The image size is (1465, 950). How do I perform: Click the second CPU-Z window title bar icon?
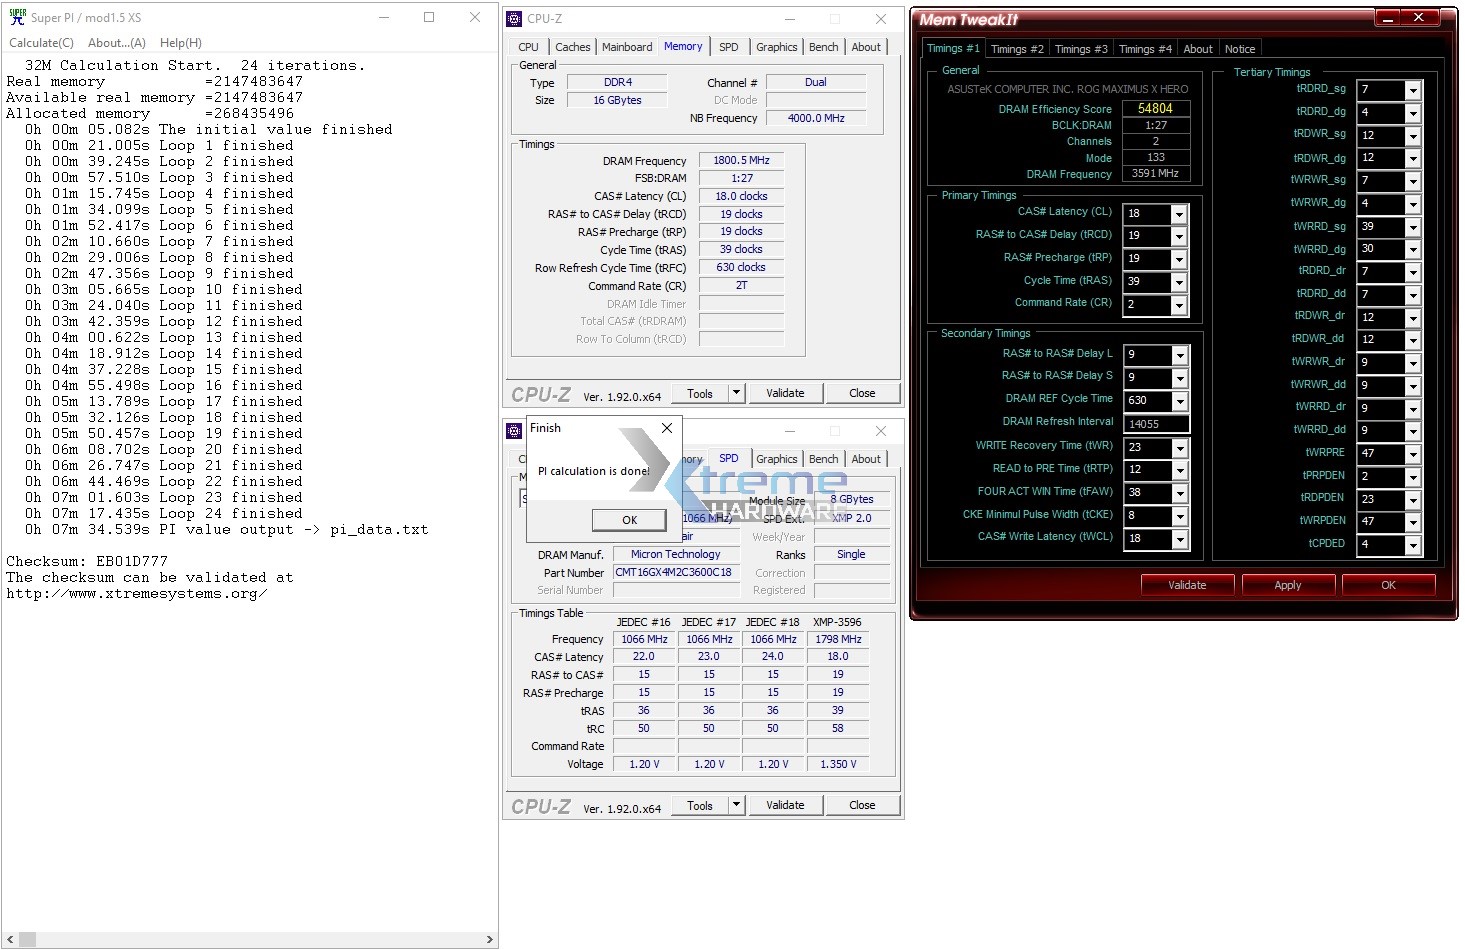point(514,430)
